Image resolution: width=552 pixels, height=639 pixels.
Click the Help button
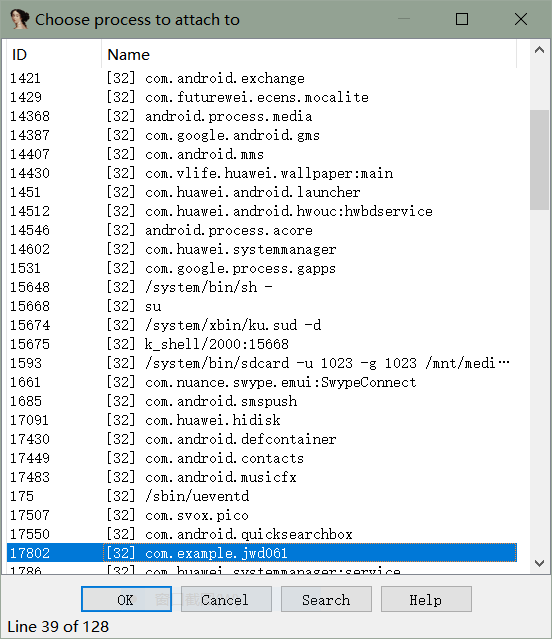tap(426, 599)
